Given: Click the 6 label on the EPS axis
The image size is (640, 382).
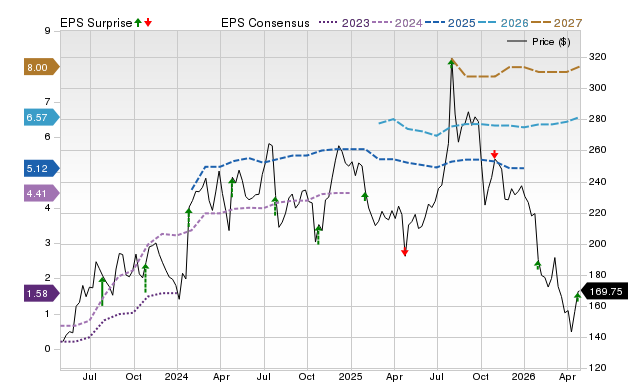Looking at the screenshot, I should point(47,137).
